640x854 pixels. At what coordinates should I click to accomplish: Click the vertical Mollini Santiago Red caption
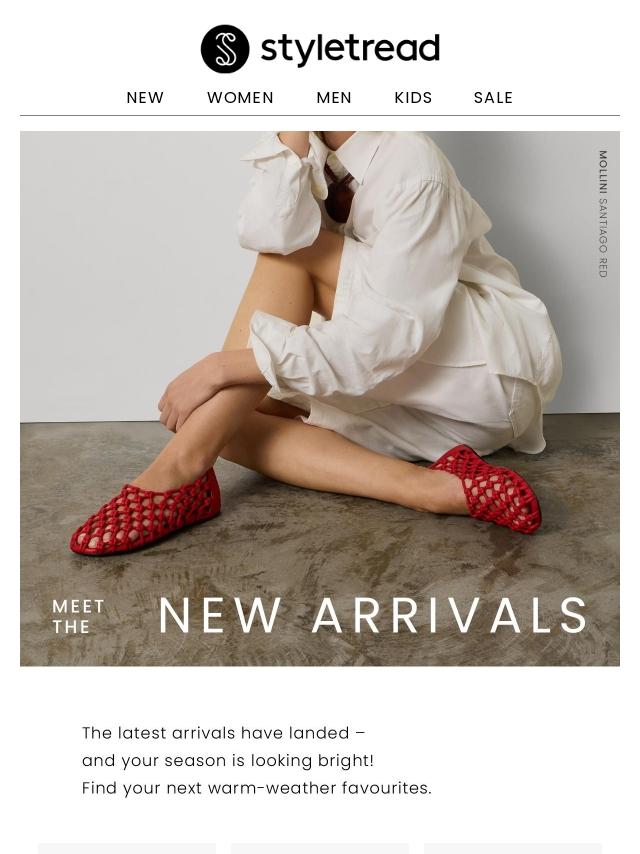pos(602,214)
